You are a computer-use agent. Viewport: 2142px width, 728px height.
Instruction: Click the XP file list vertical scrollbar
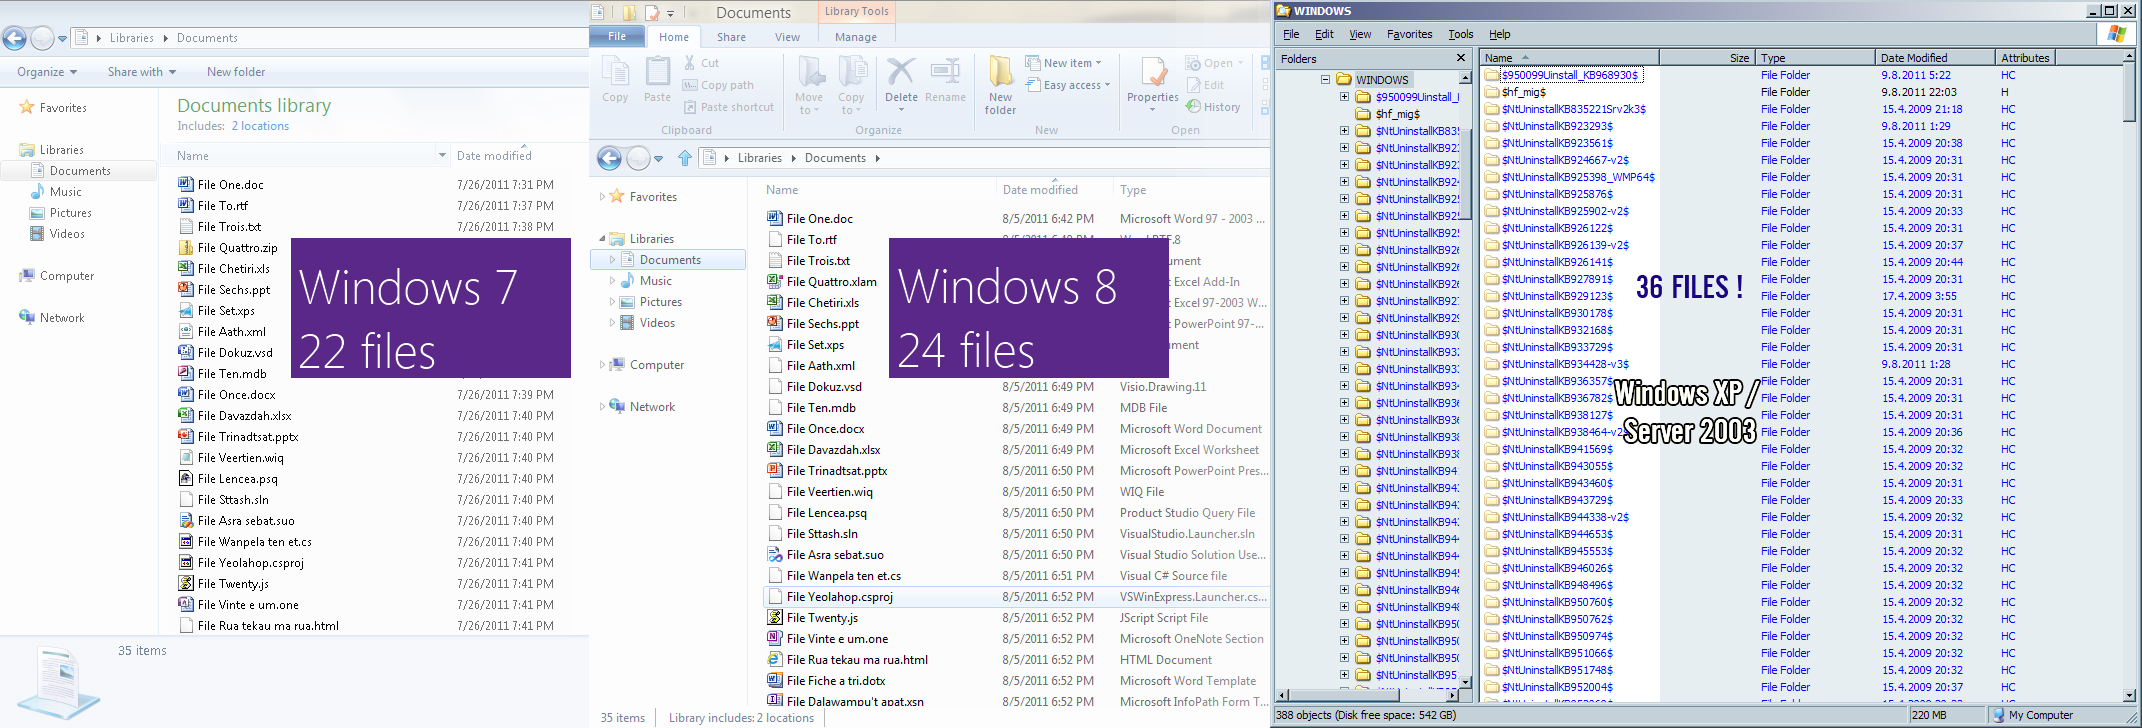point(2128,377)
